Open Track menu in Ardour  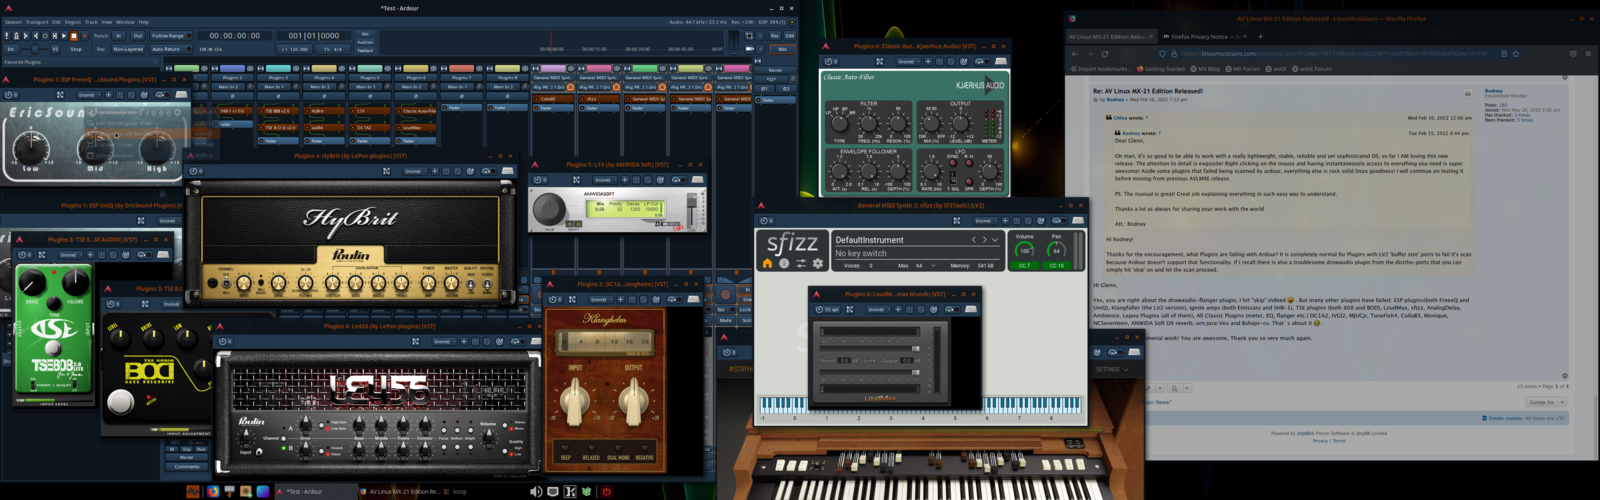click(91, 22)
